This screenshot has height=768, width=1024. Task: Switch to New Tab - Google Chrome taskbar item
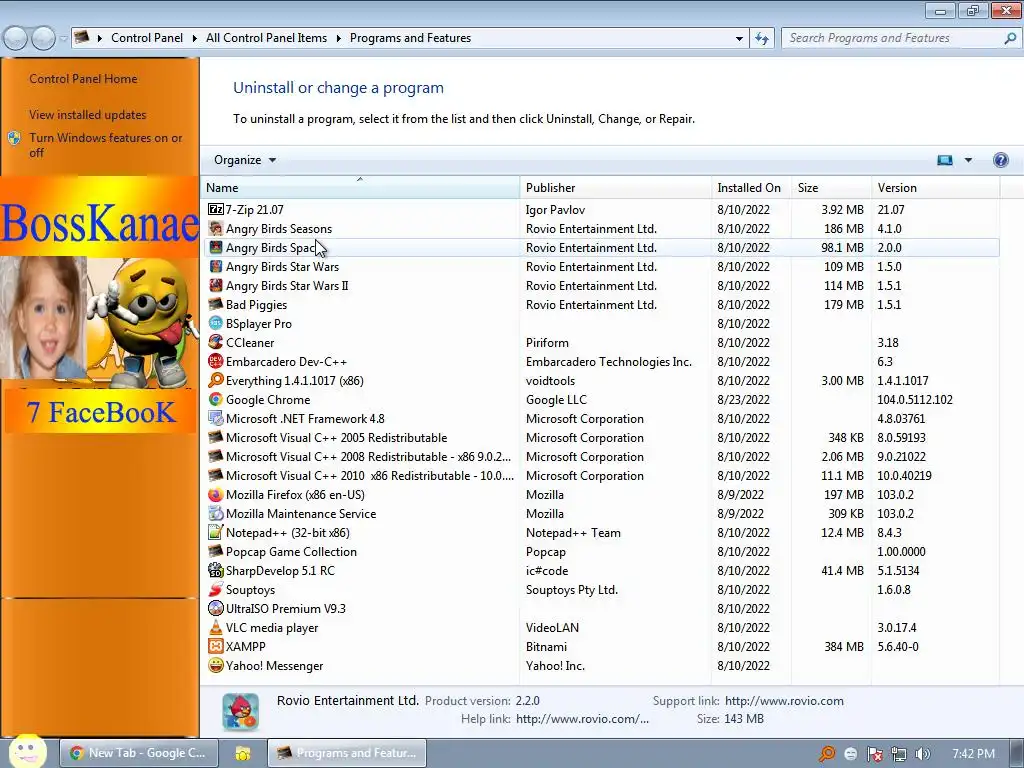[138, 753]
